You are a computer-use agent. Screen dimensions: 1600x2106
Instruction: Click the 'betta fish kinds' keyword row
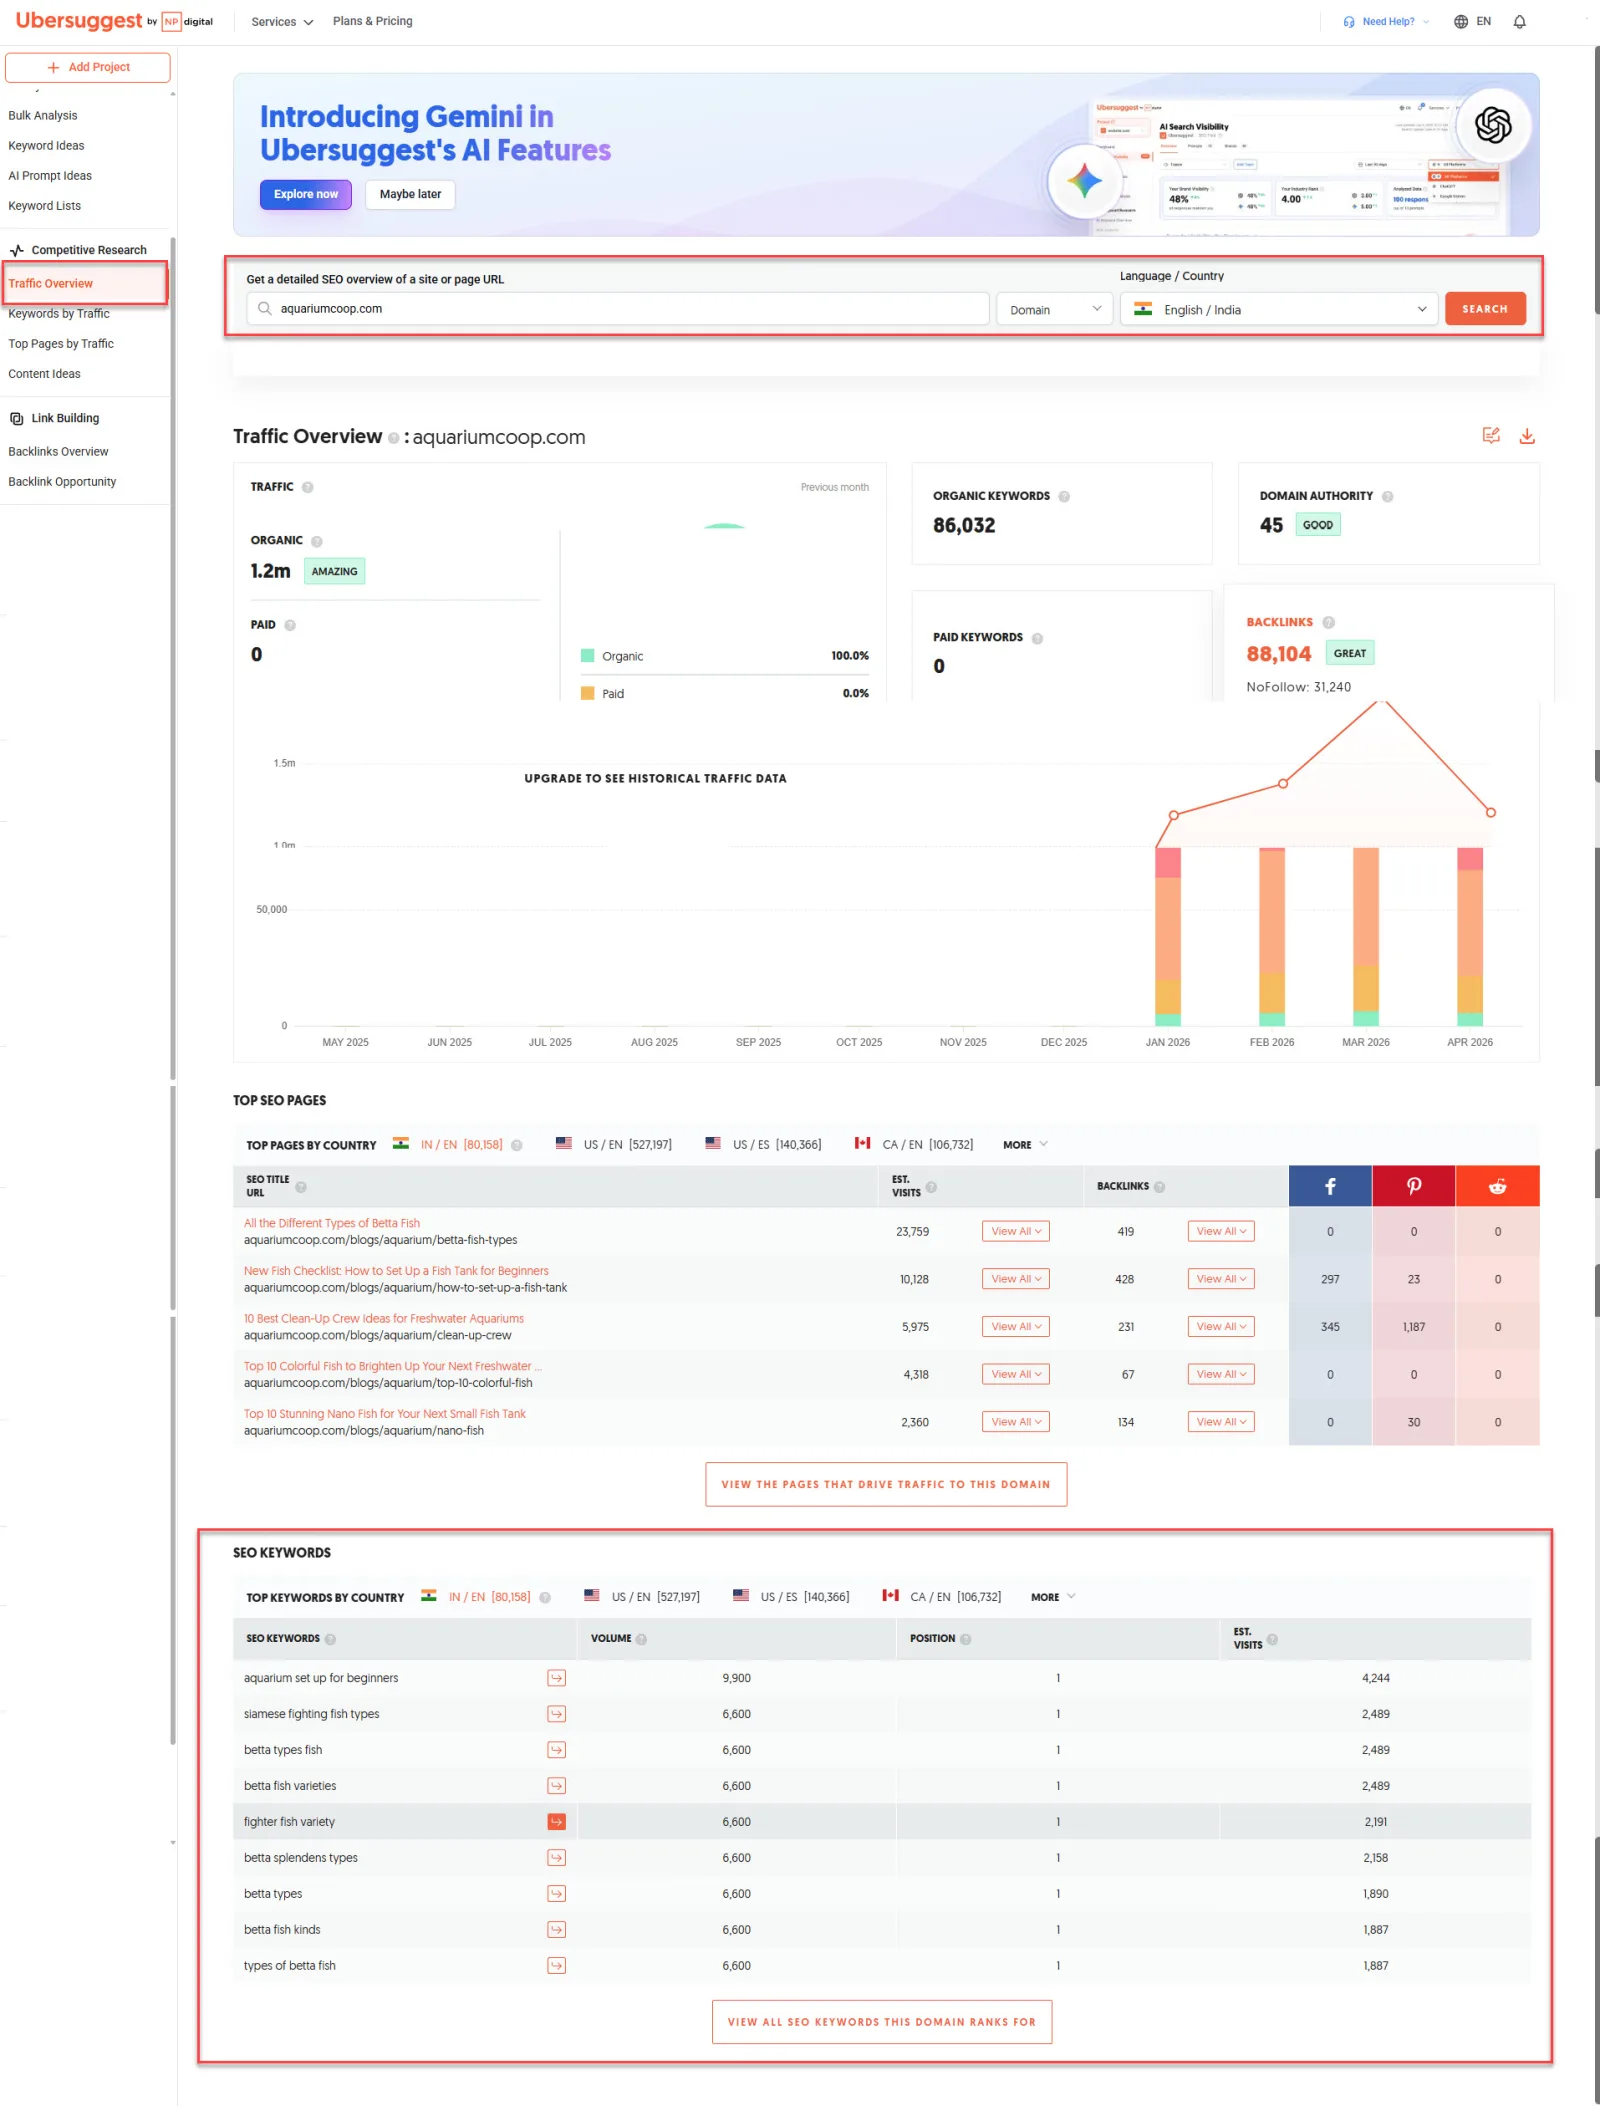[x=882, y=1930]
